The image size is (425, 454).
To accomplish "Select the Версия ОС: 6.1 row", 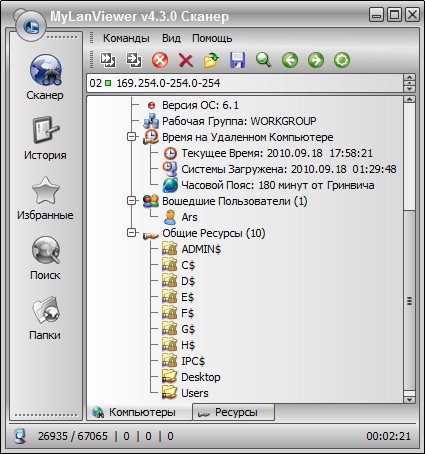I will pos(200,105).
